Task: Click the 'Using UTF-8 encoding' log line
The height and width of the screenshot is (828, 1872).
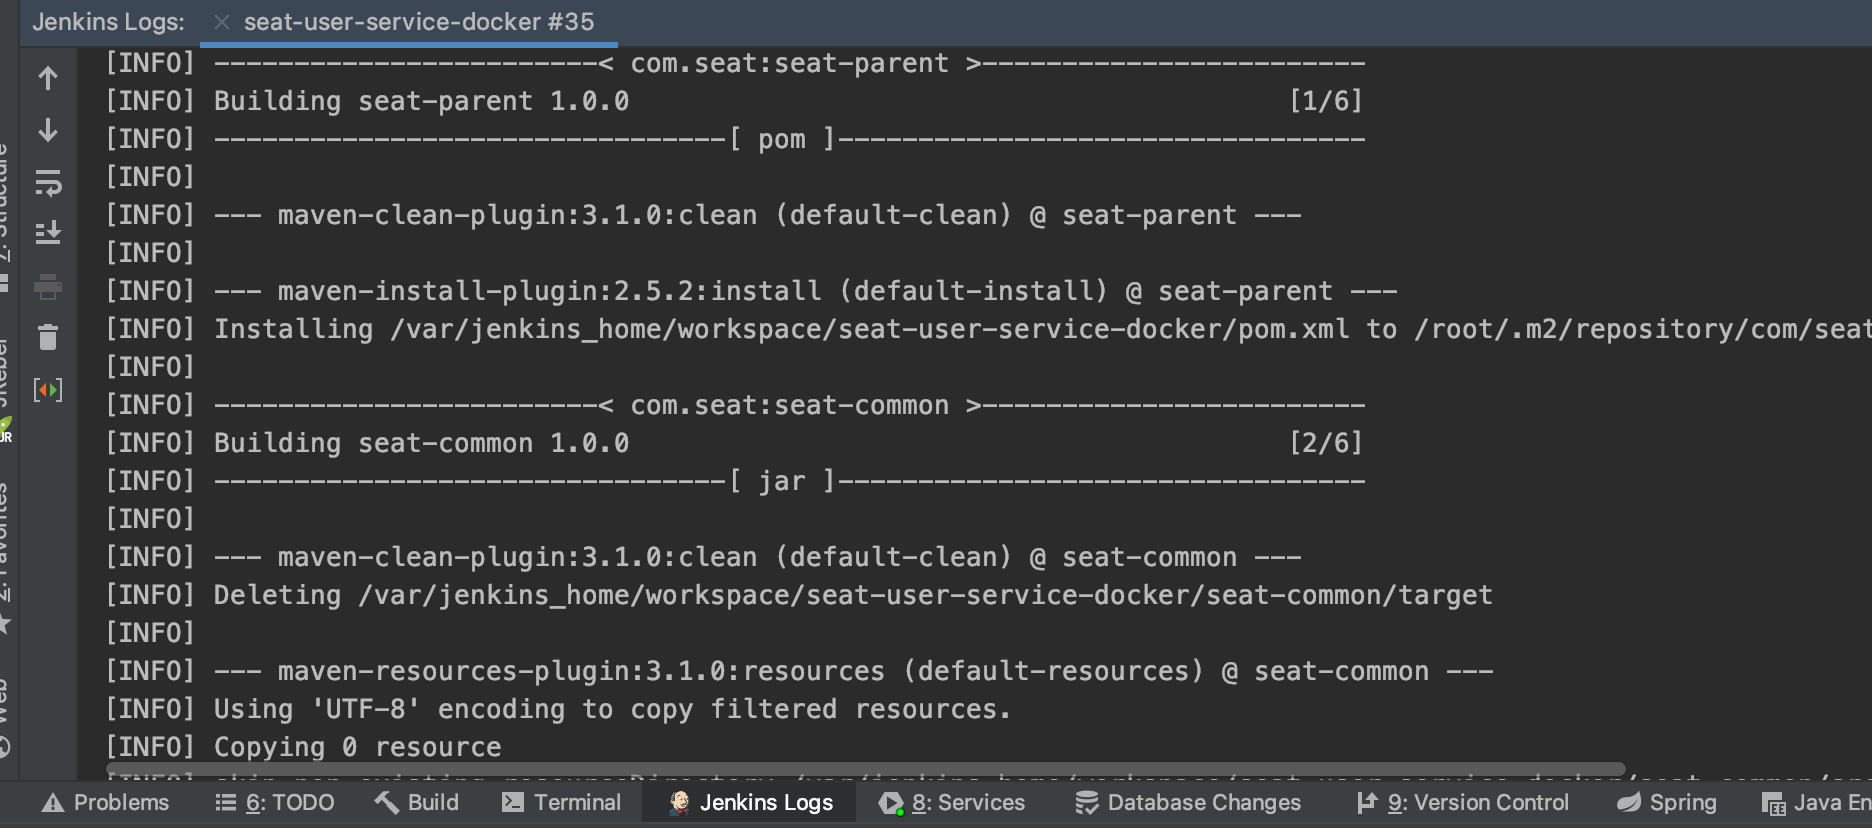Action: [559, 709]
